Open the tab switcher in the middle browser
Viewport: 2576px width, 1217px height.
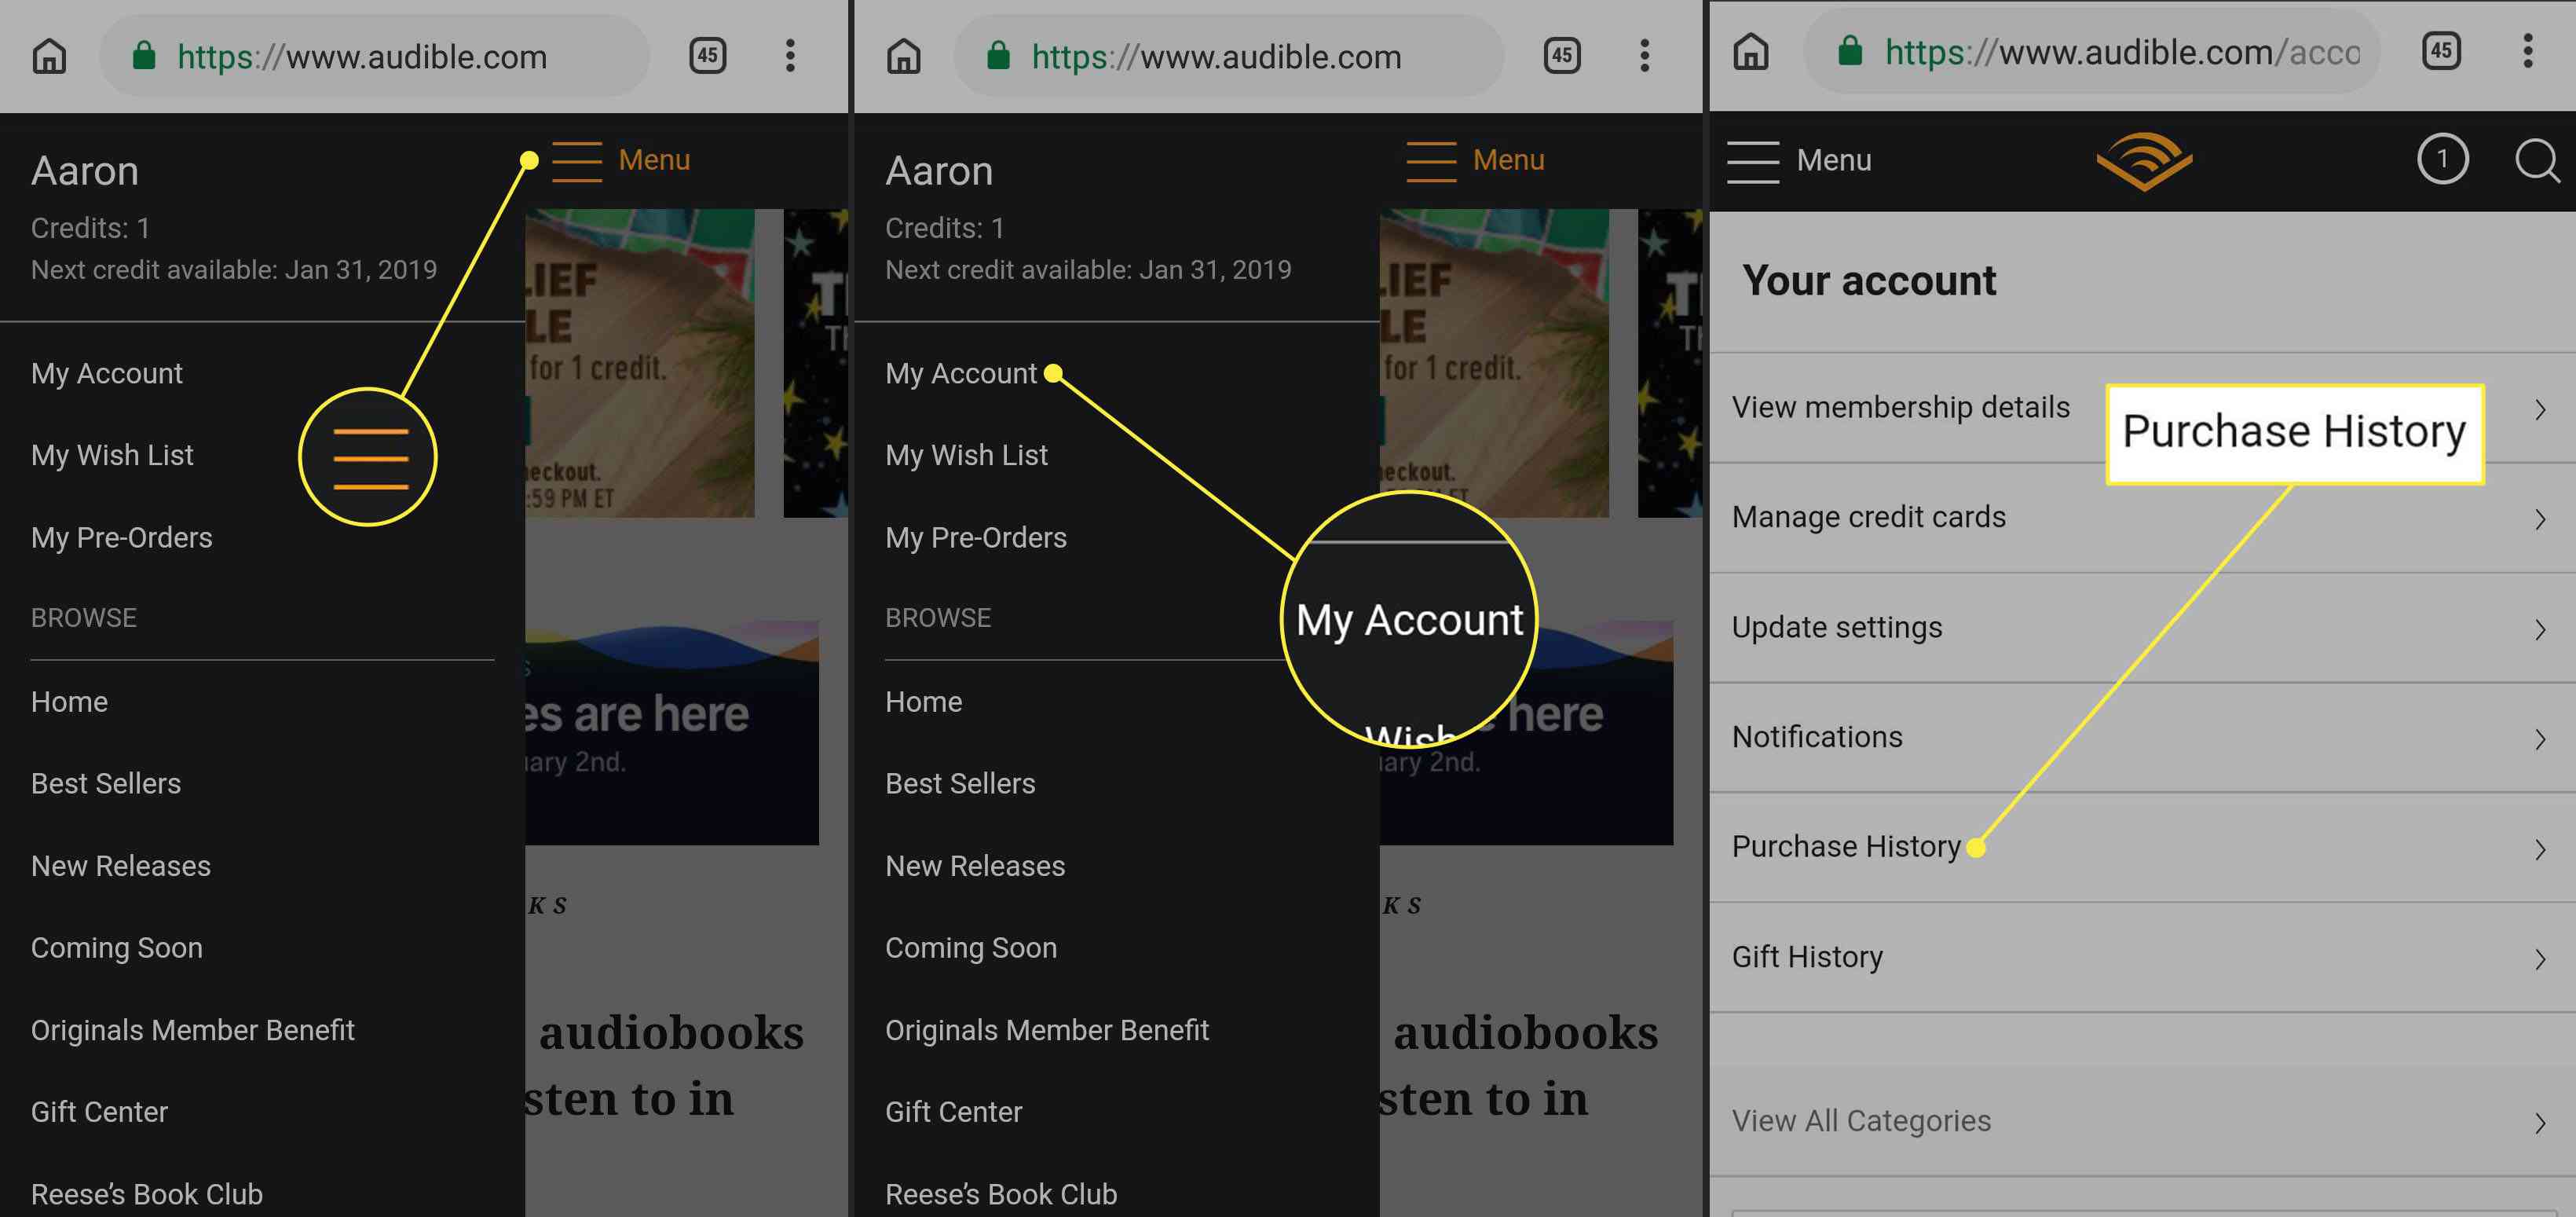pos(1562,55)
